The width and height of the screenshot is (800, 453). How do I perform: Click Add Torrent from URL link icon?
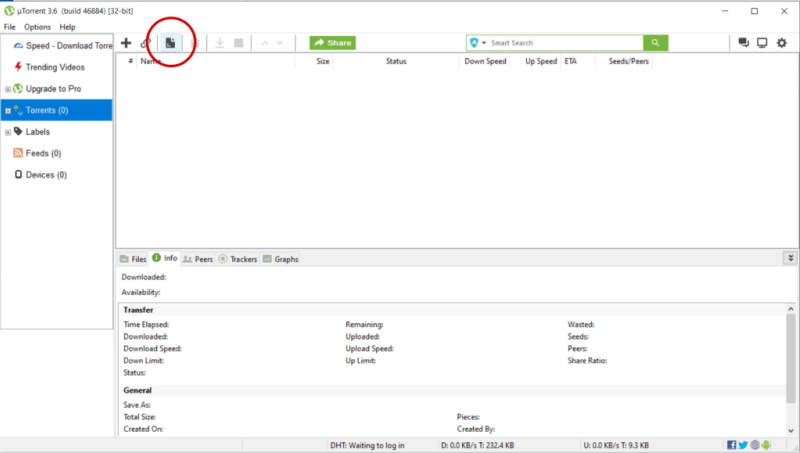click(x=146, y=43)
